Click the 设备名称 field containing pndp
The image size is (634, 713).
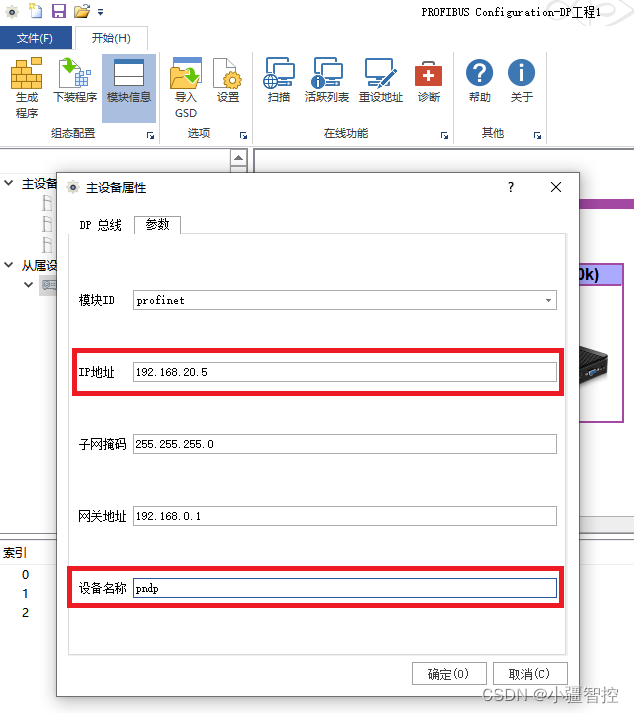pyautogui.click(x=344, y=588)
